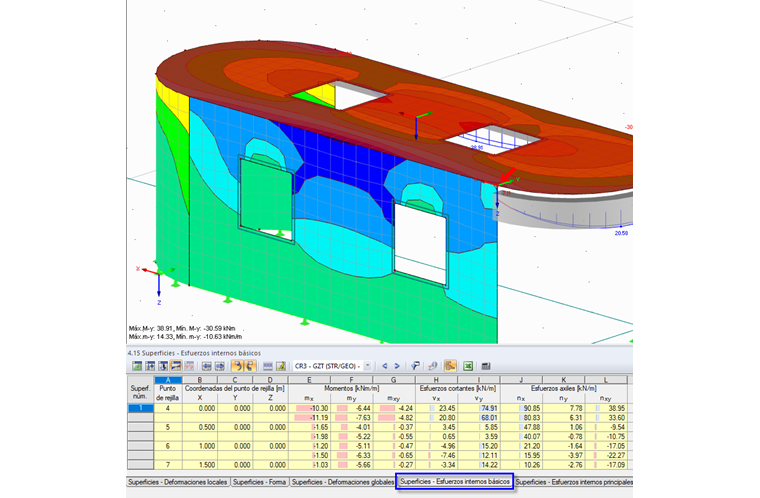
Task: Click the second toolbar icon with blue arrows
Action: pyautogui.click(x=150, y=366)
